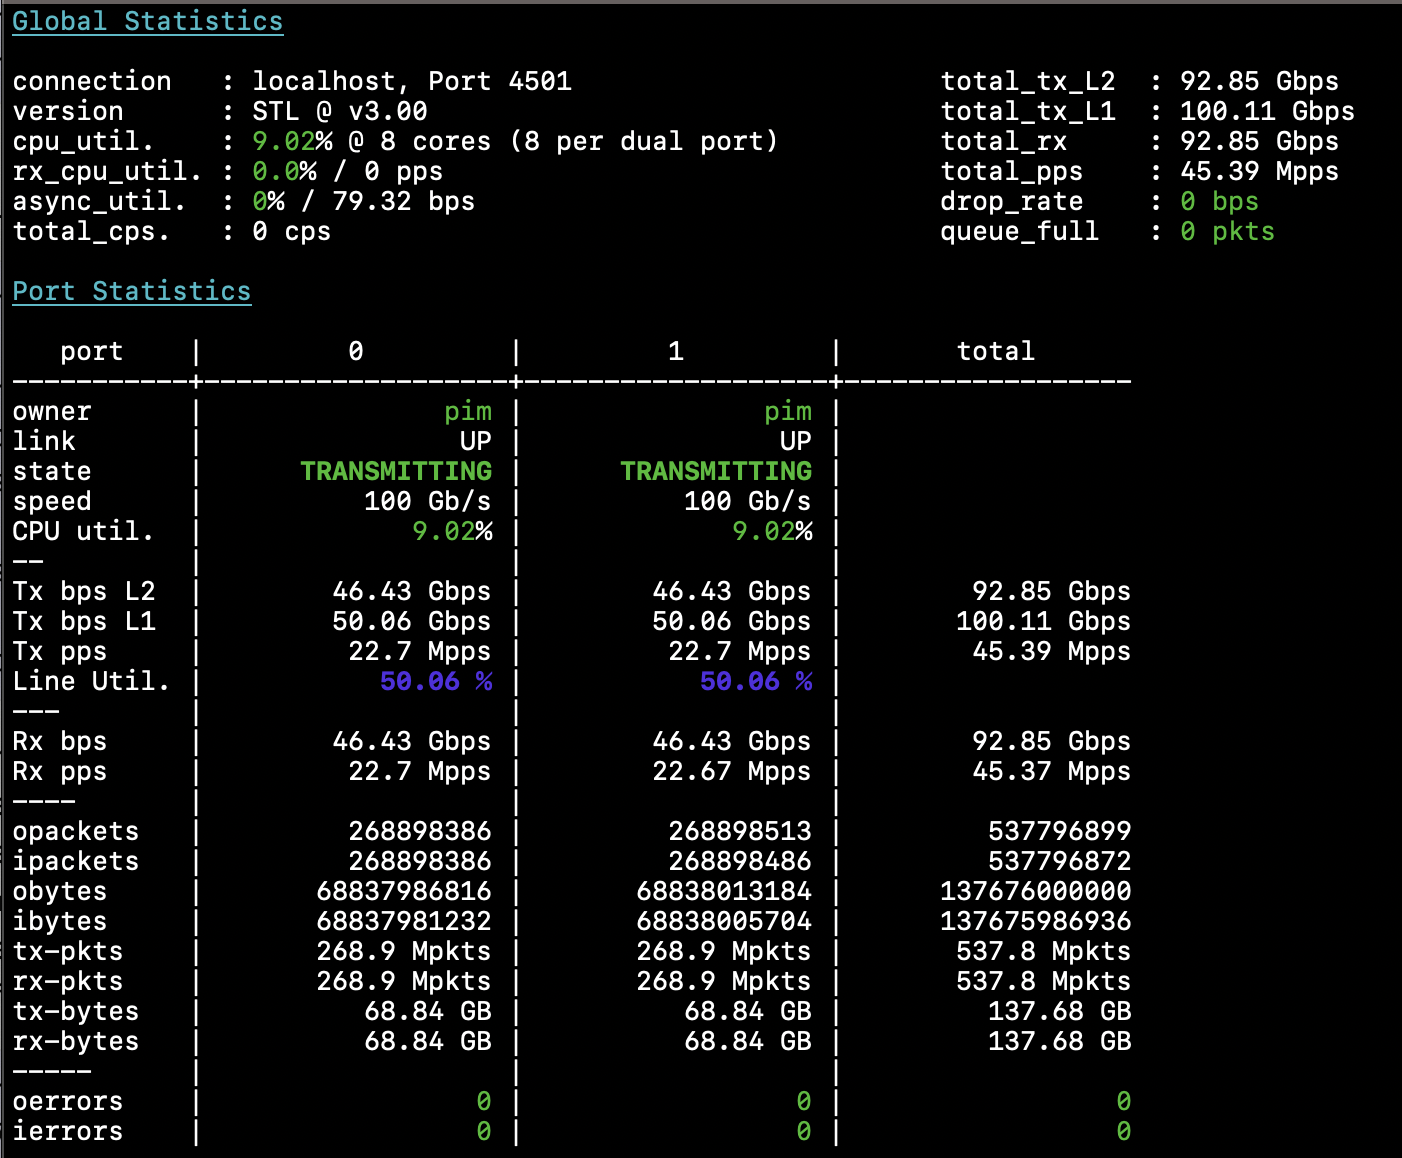This screenshot has width=1402, height=1158.
Task: Click the TRANSMITTING state for port 1
Action: pos(715,471)
